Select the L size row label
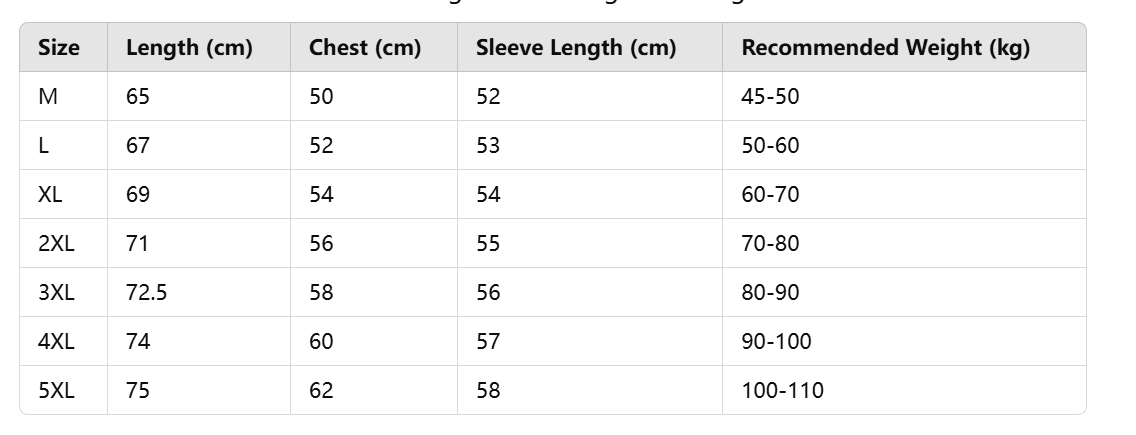This screenshot has height=435, width=1136. click(44, 146)
